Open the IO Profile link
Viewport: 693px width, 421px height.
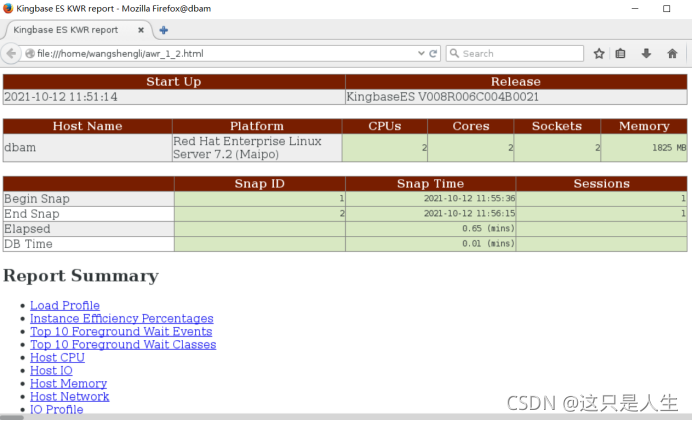pyautogui.click(x=57, y=409)
